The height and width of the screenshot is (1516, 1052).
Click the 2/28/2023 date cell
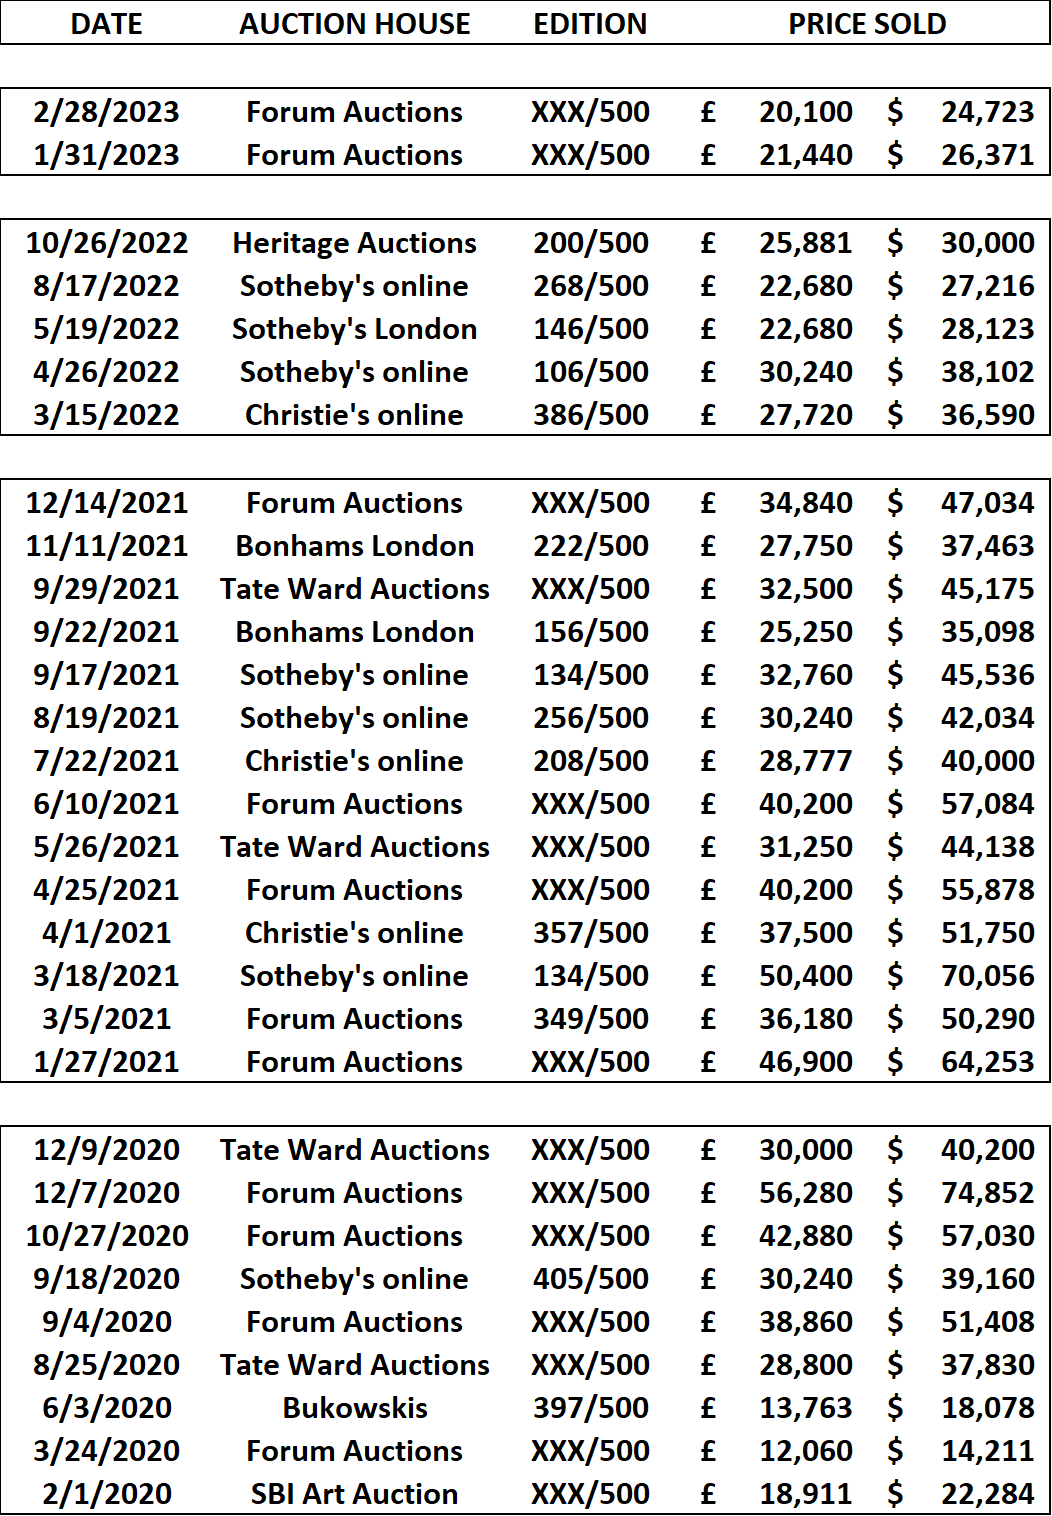click(106, 112)
